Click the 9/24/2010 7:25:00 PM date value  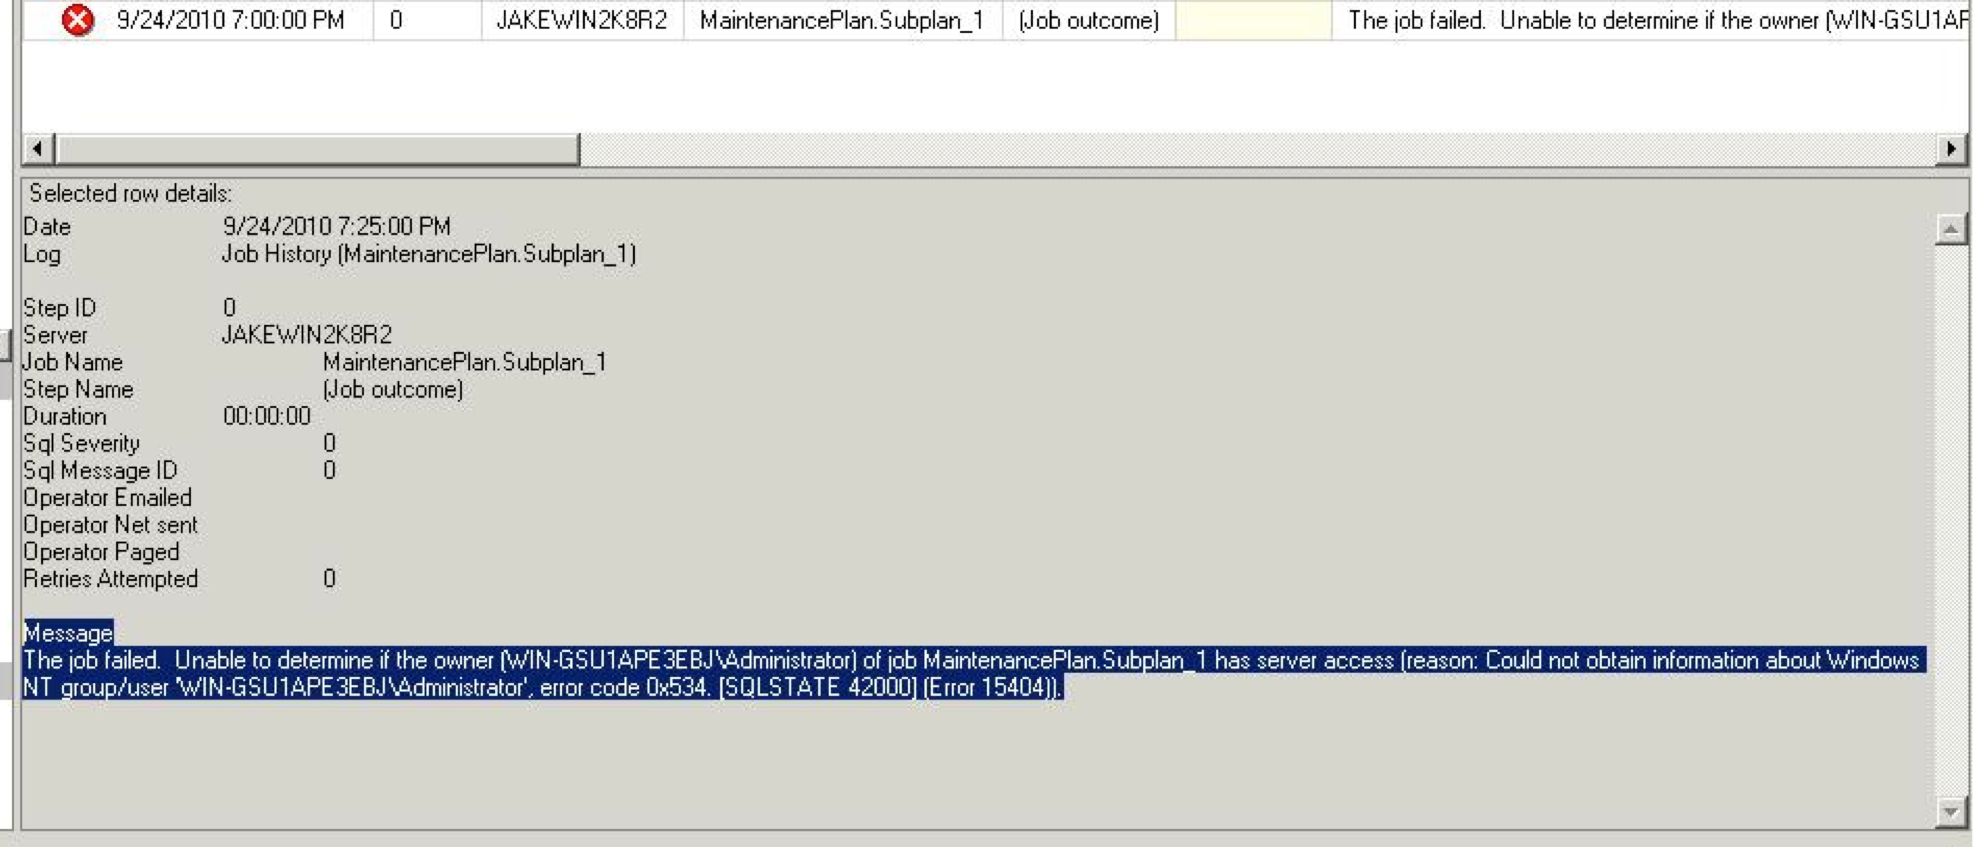click(336, 227)
